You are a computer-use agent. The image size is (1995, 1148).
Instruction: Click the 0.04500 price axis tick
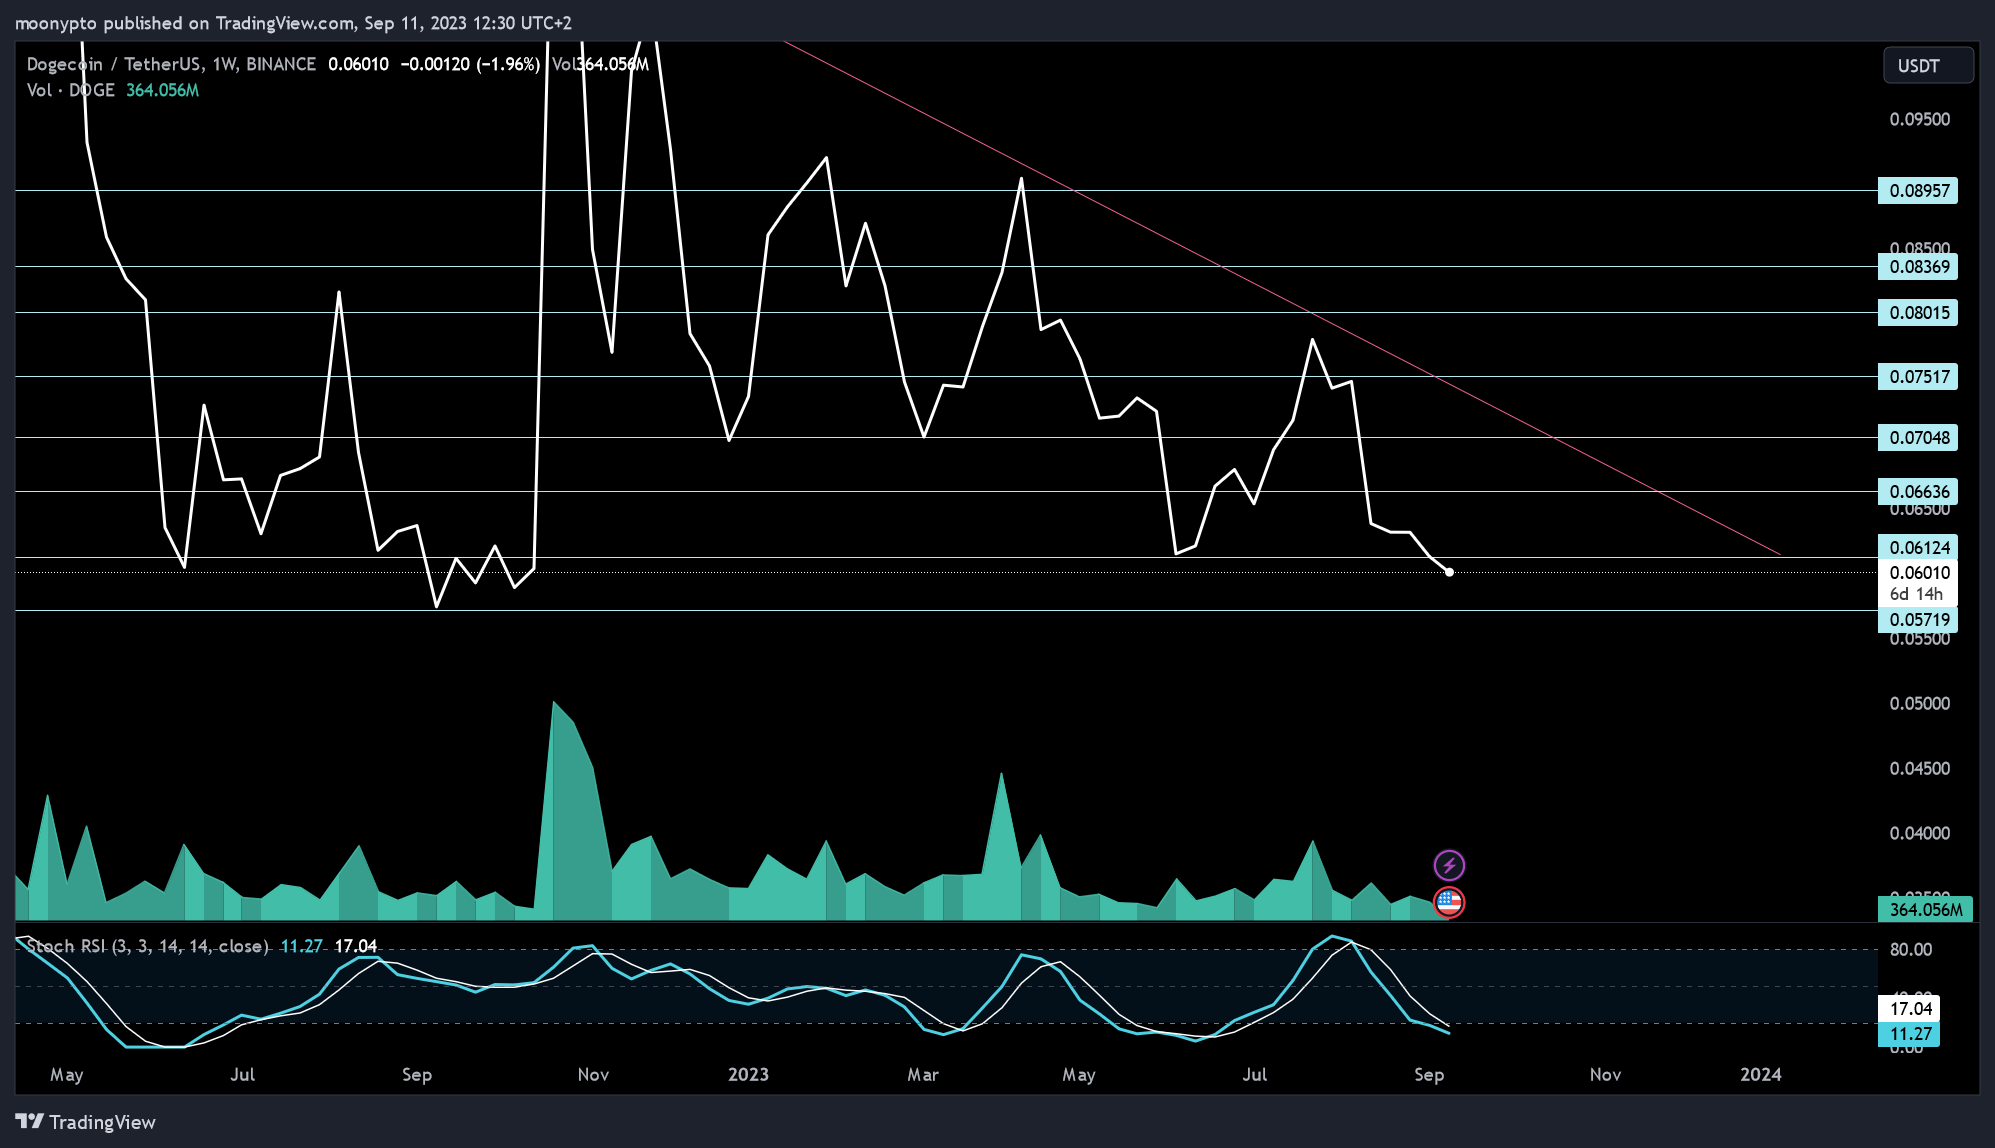point(1919,768)
